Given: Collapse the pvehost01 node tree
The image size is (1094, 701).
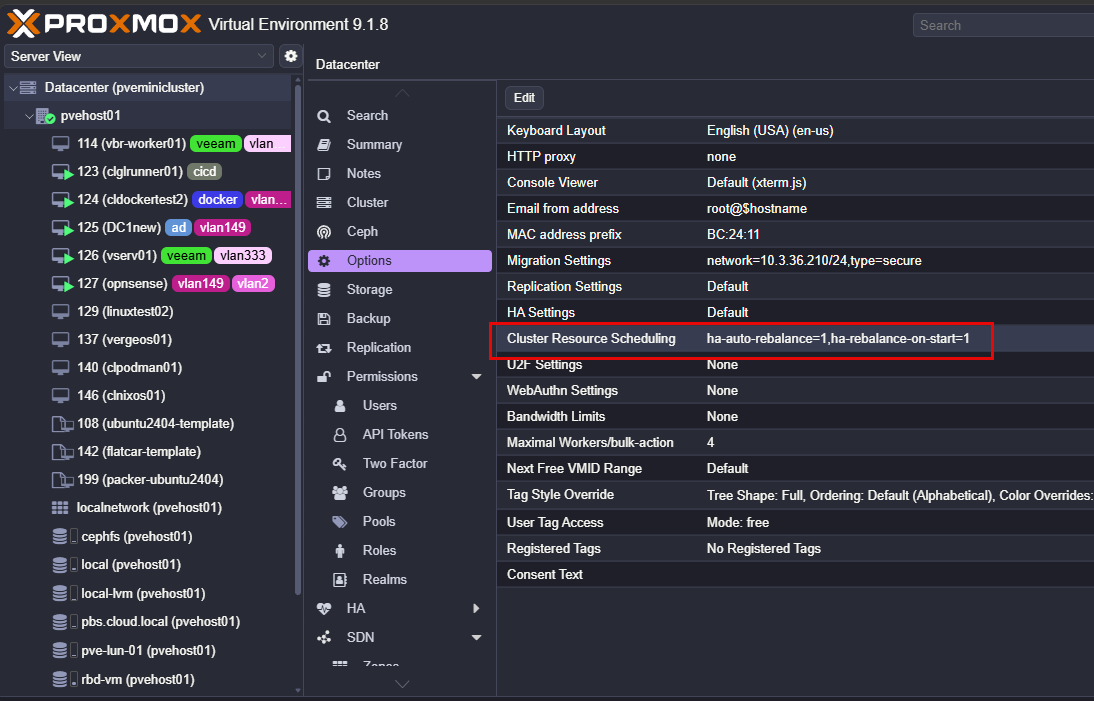Looking at the screenshot, I should 29,116.
